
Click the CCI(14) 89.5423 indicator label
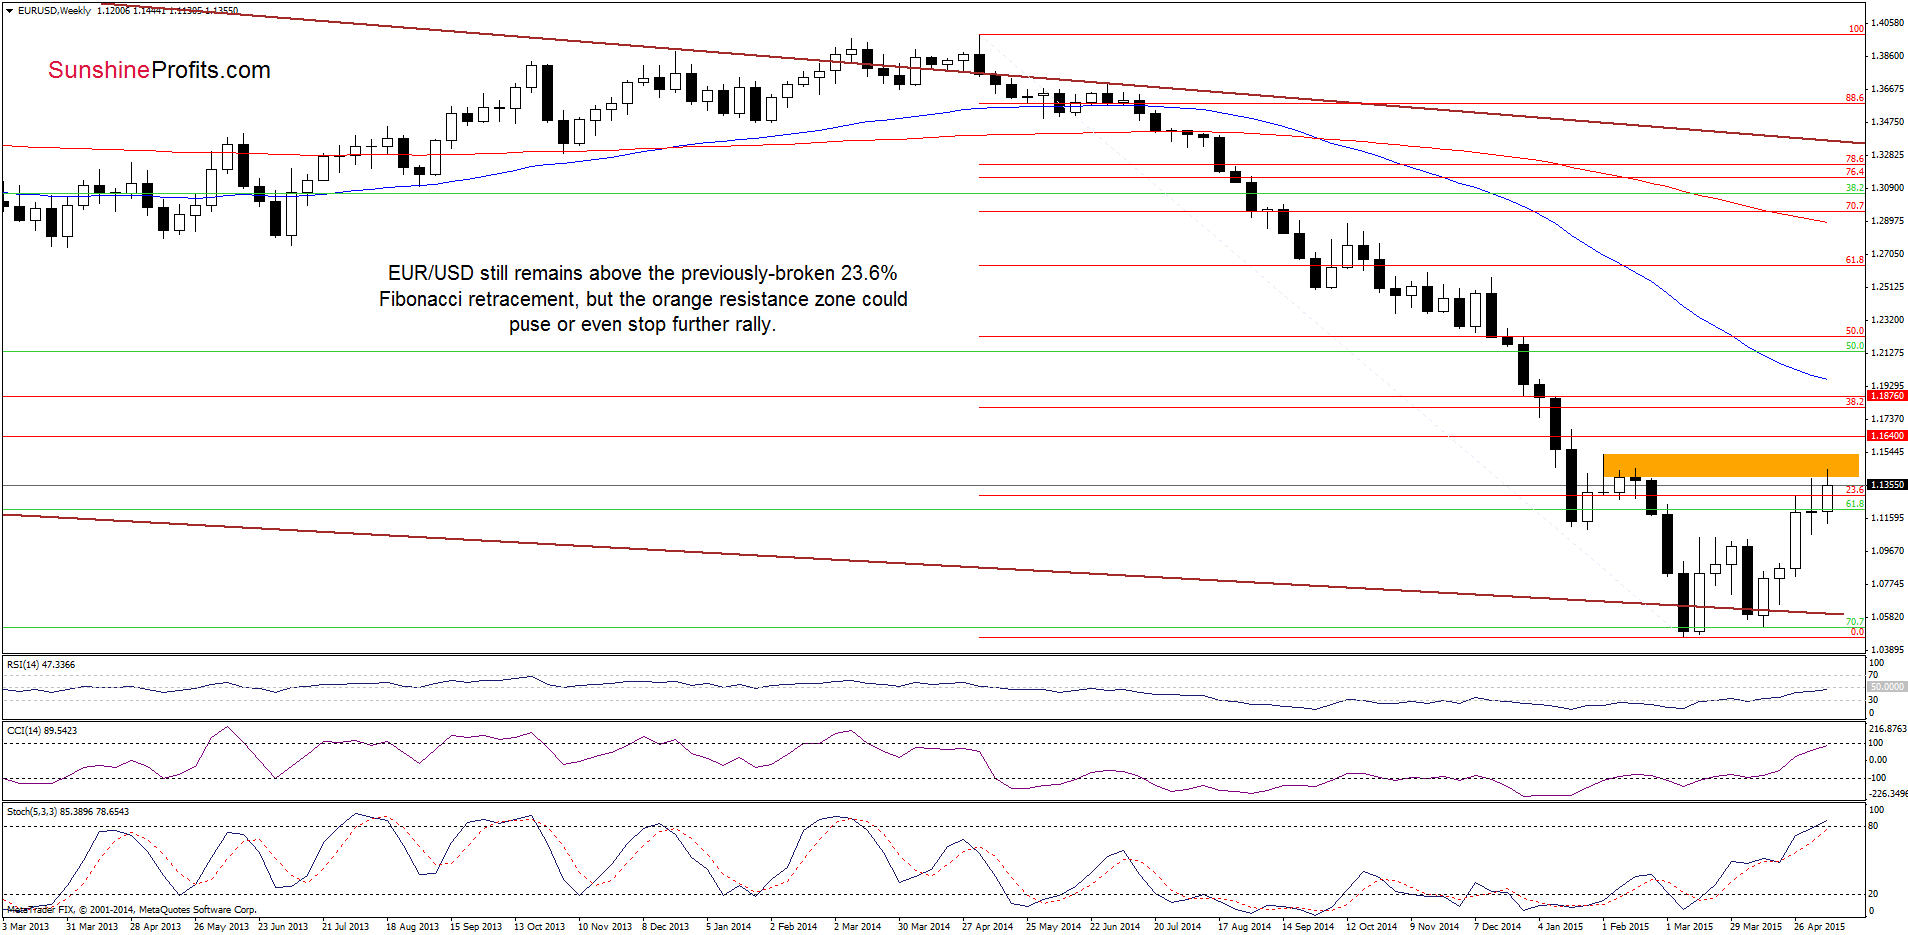42,731
